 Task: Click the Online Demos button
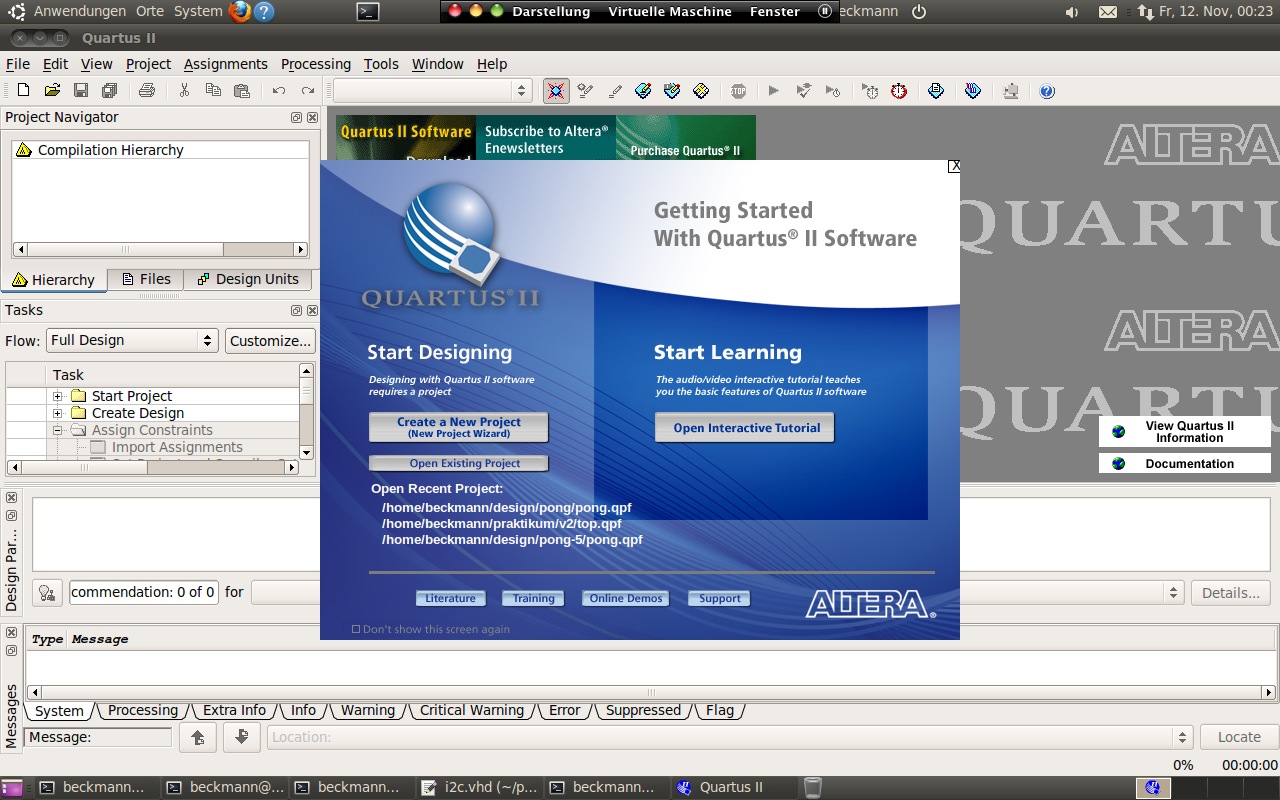tap(626, 598)
